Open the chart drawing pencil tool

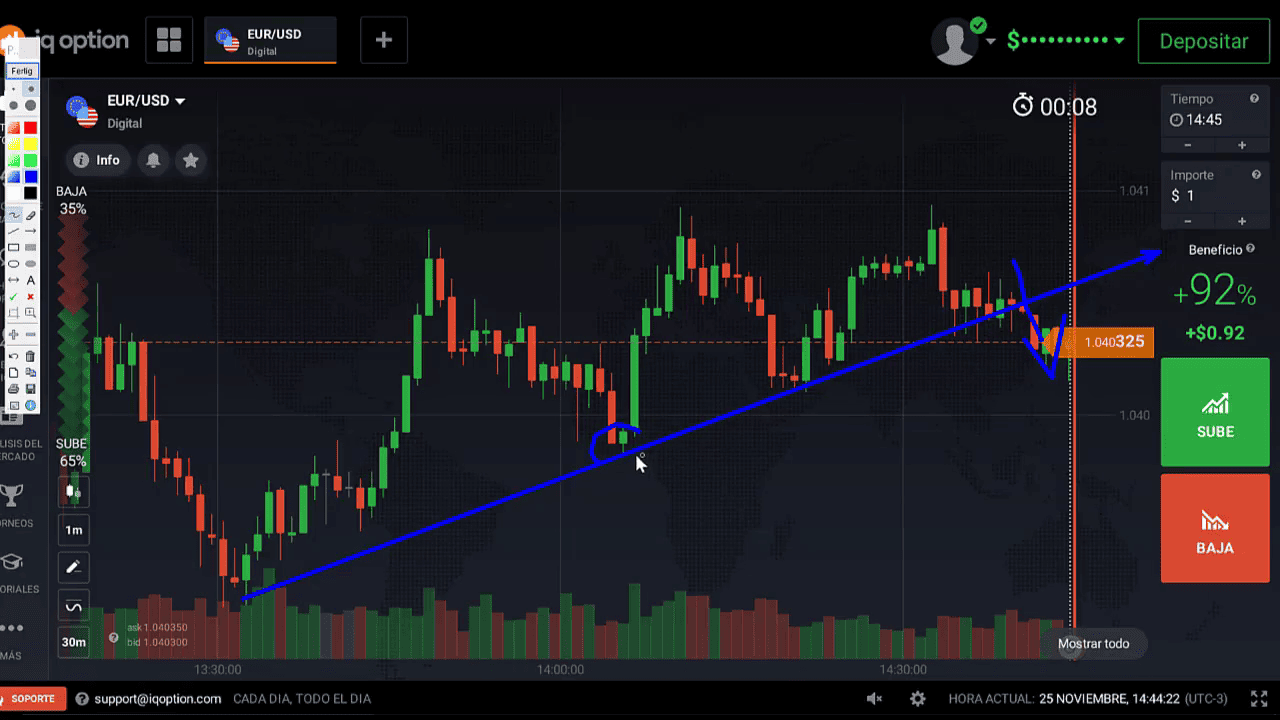(x=73, y=567)
